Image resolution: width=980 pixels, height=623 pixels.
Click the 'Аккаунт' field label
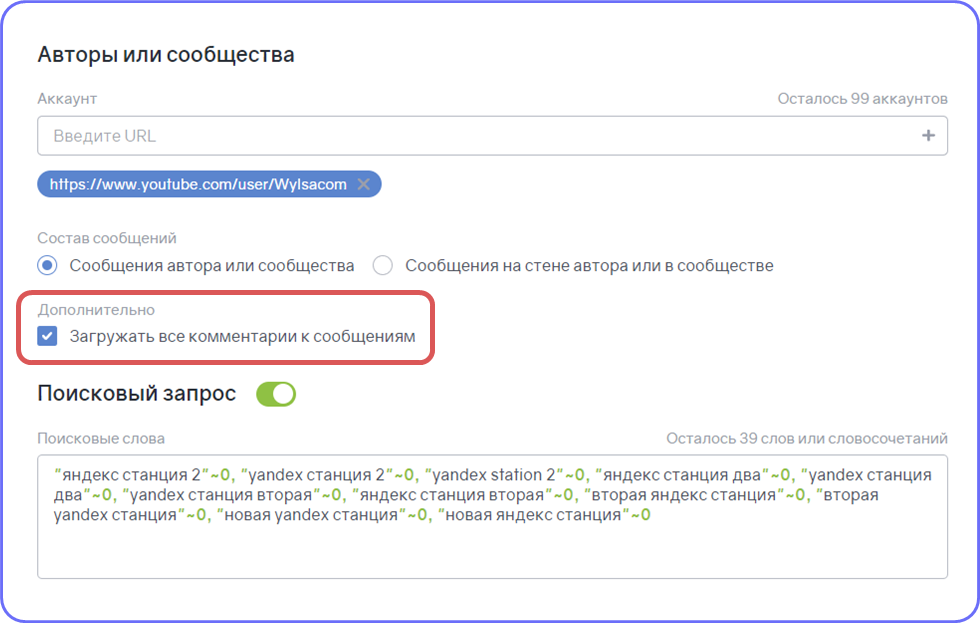tap(67, 99)
